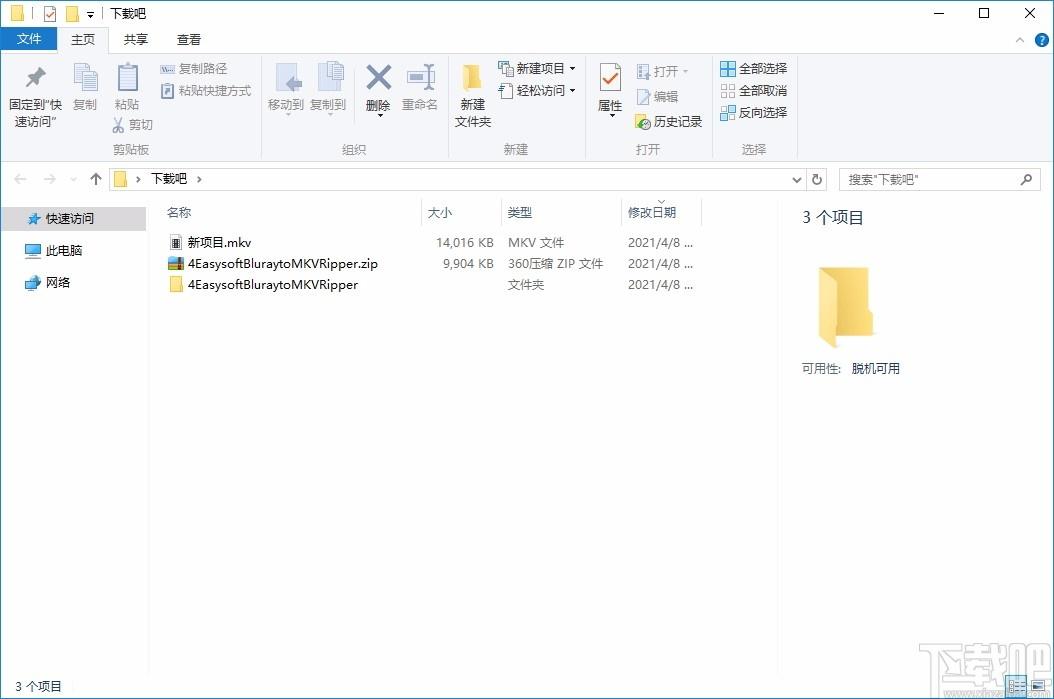
Task: Switch to large icons view layout icon
Action: [1039, 686]
